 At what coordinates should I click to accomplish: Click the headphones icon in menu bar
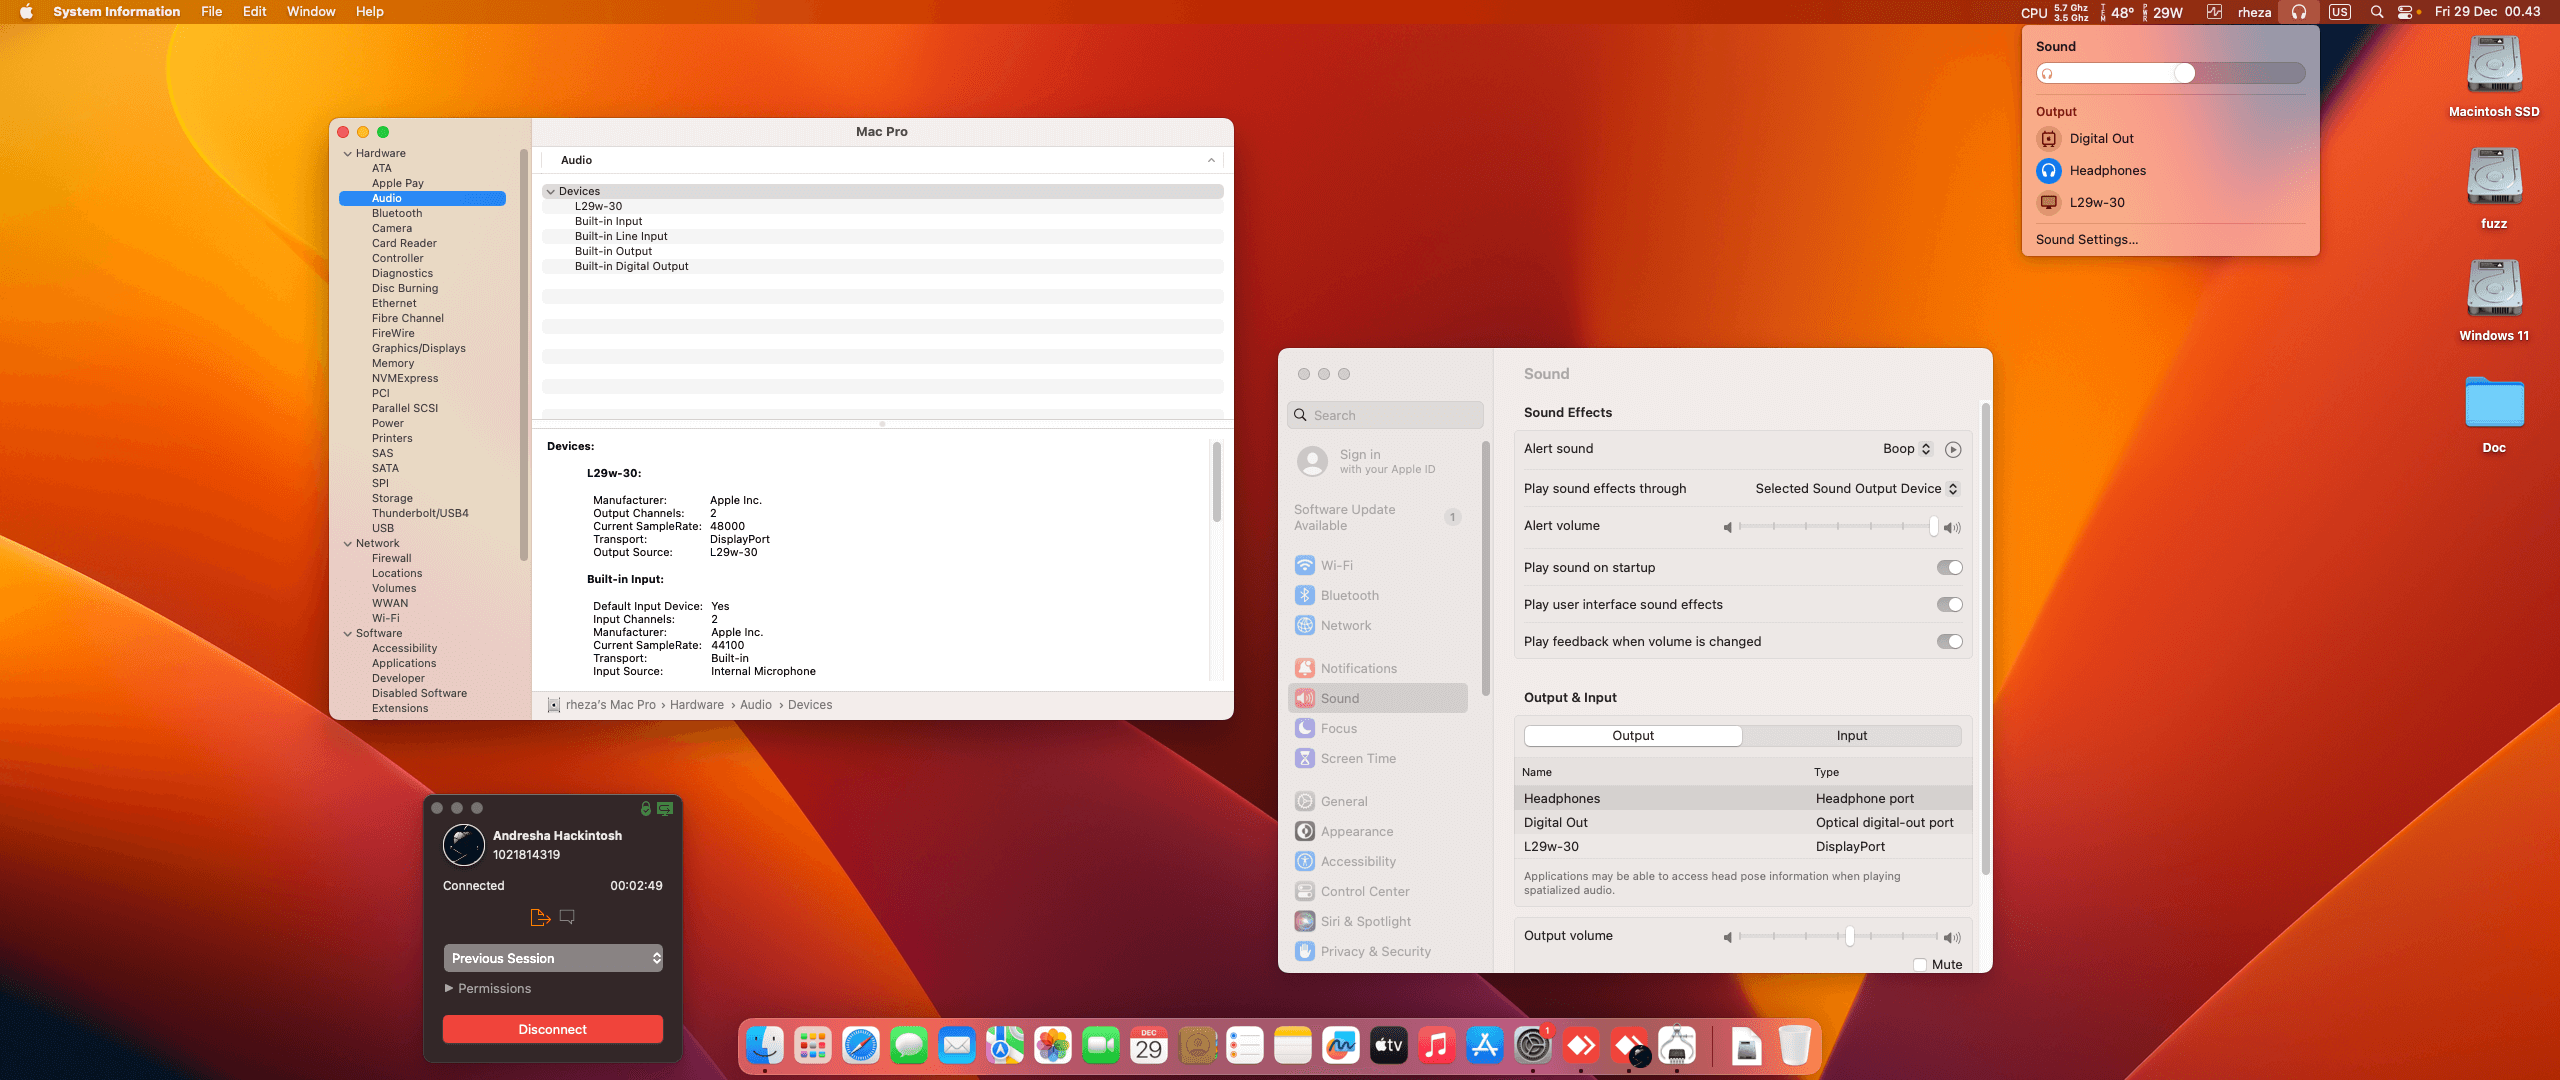(2299, 12)
